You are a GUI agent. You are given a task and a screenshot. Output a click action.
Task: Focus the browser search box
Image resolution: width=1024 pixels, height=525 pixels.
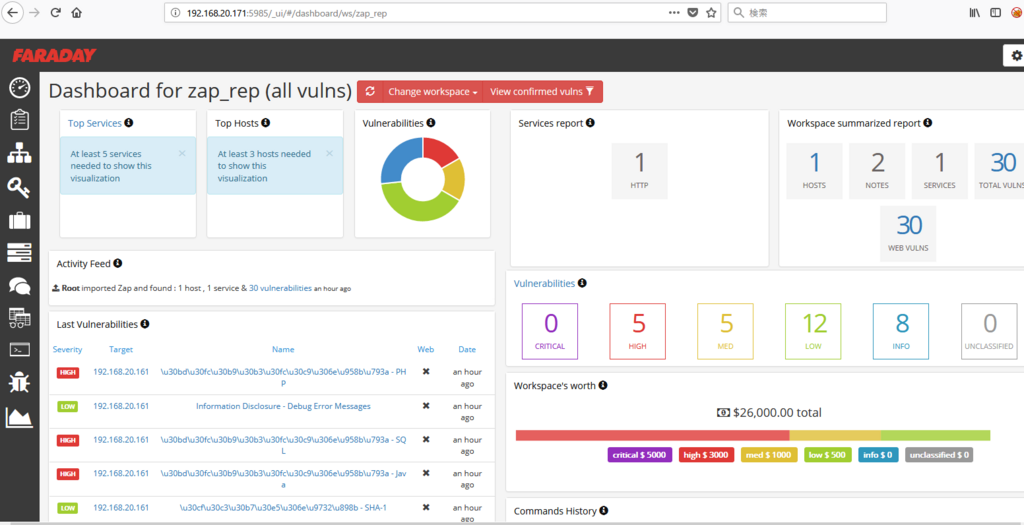(x=807, y=12)
